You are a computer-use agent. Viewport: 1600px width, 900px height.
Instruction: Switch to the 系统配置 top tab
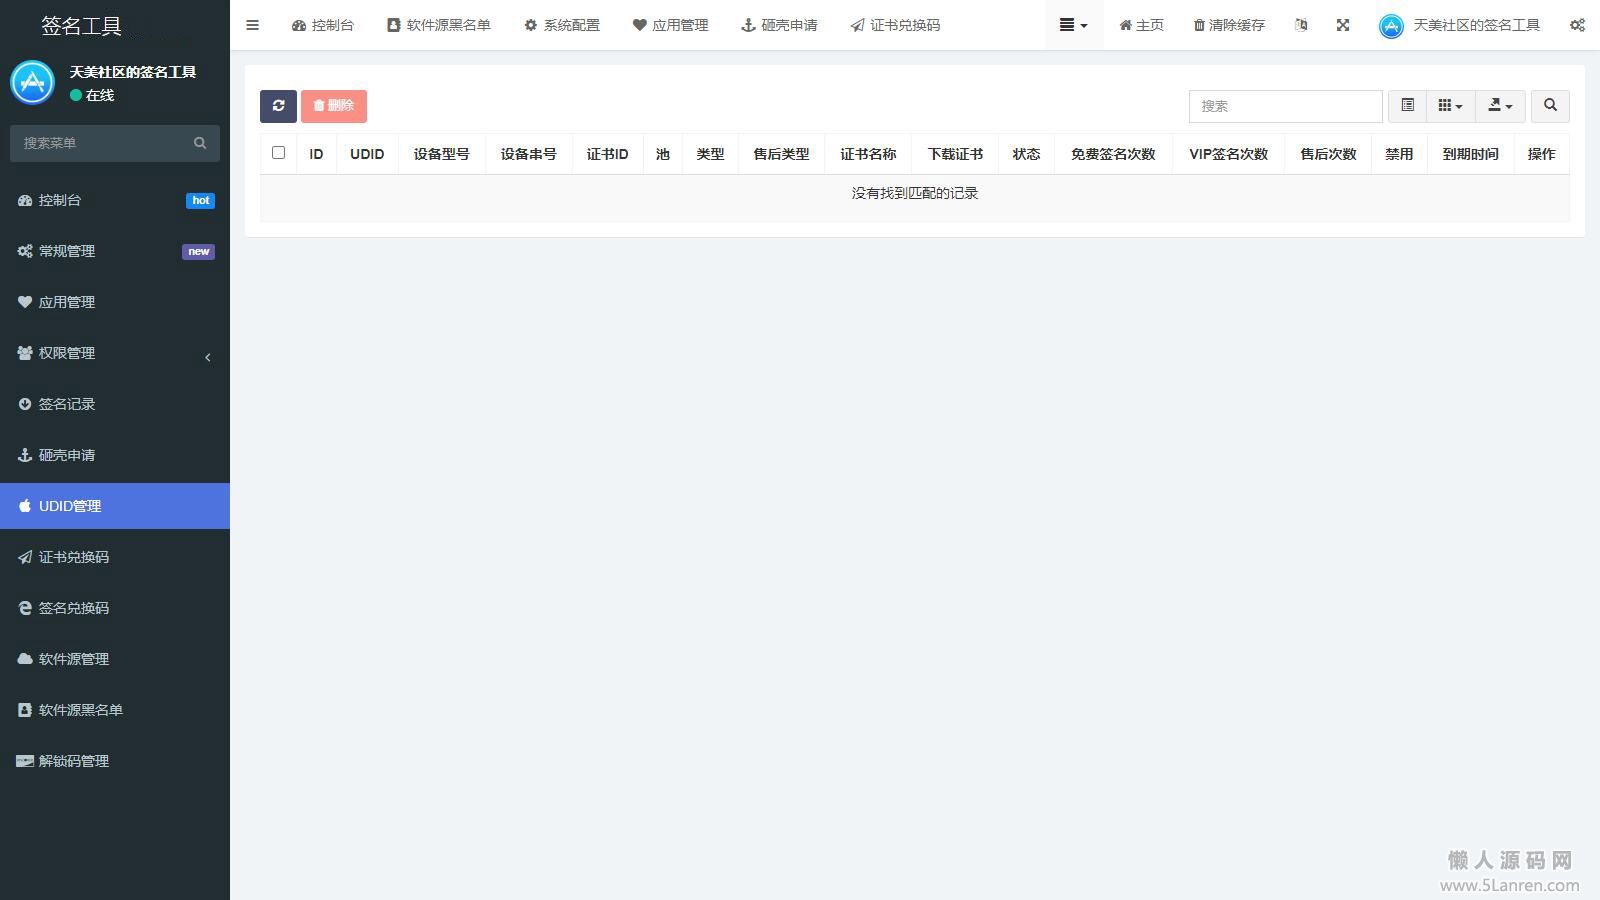tap(562, 25)
